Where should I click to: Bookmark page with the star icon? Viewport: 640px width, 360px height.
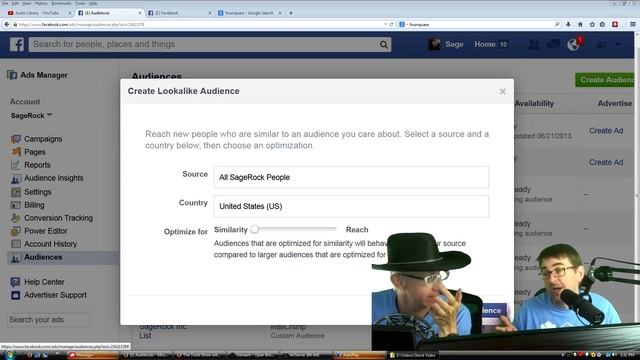592,24
